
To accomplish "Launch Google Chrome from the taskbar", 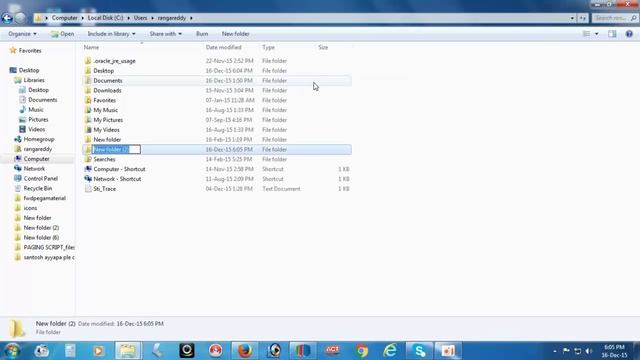I will [362, 351].
